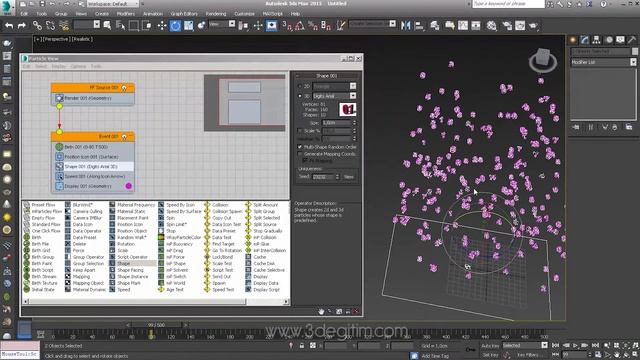Open the Edit menu in main menu bar
Viewport: 640px width, 360px height.
click(24, 13)
